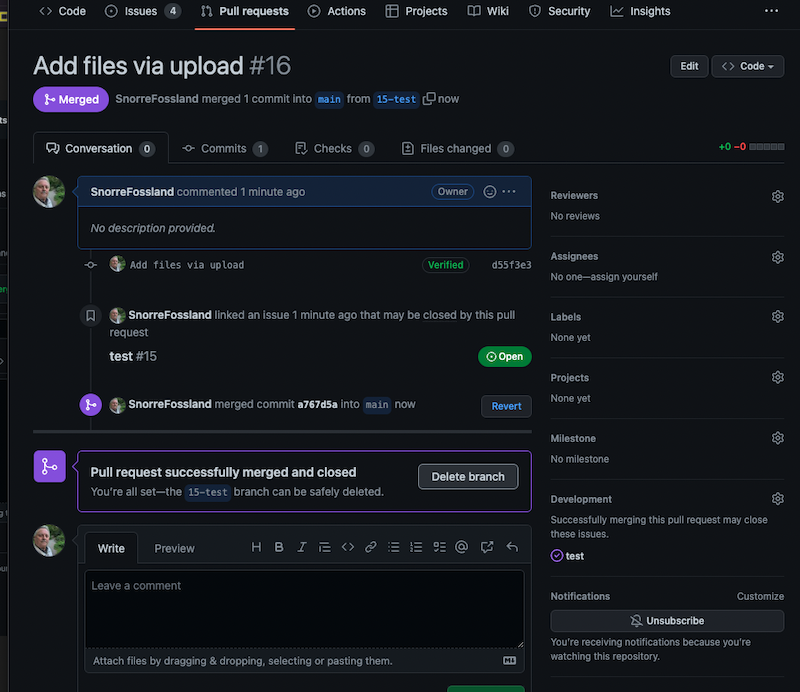Open SnorreFossland profile from comment header
This screenshot has width=800, height=692.
[x=132, y=192]
